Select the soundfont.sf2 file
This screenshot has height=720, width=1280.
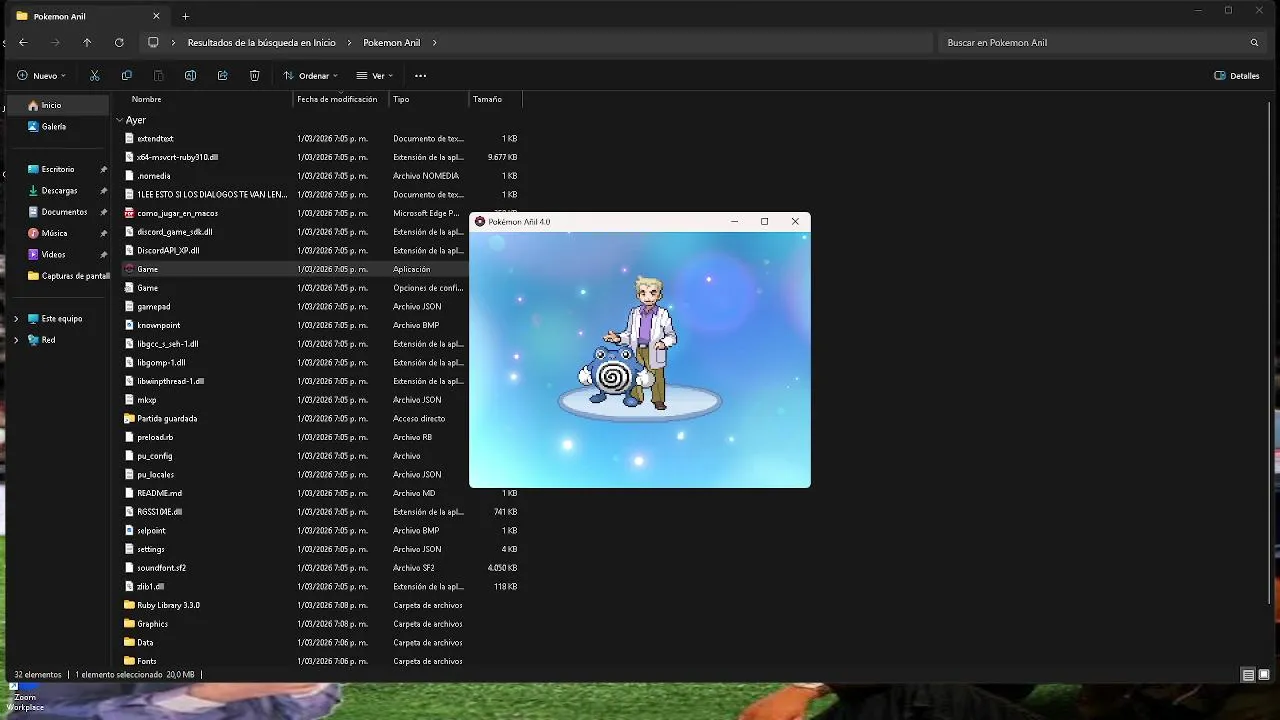coord(161,568)
